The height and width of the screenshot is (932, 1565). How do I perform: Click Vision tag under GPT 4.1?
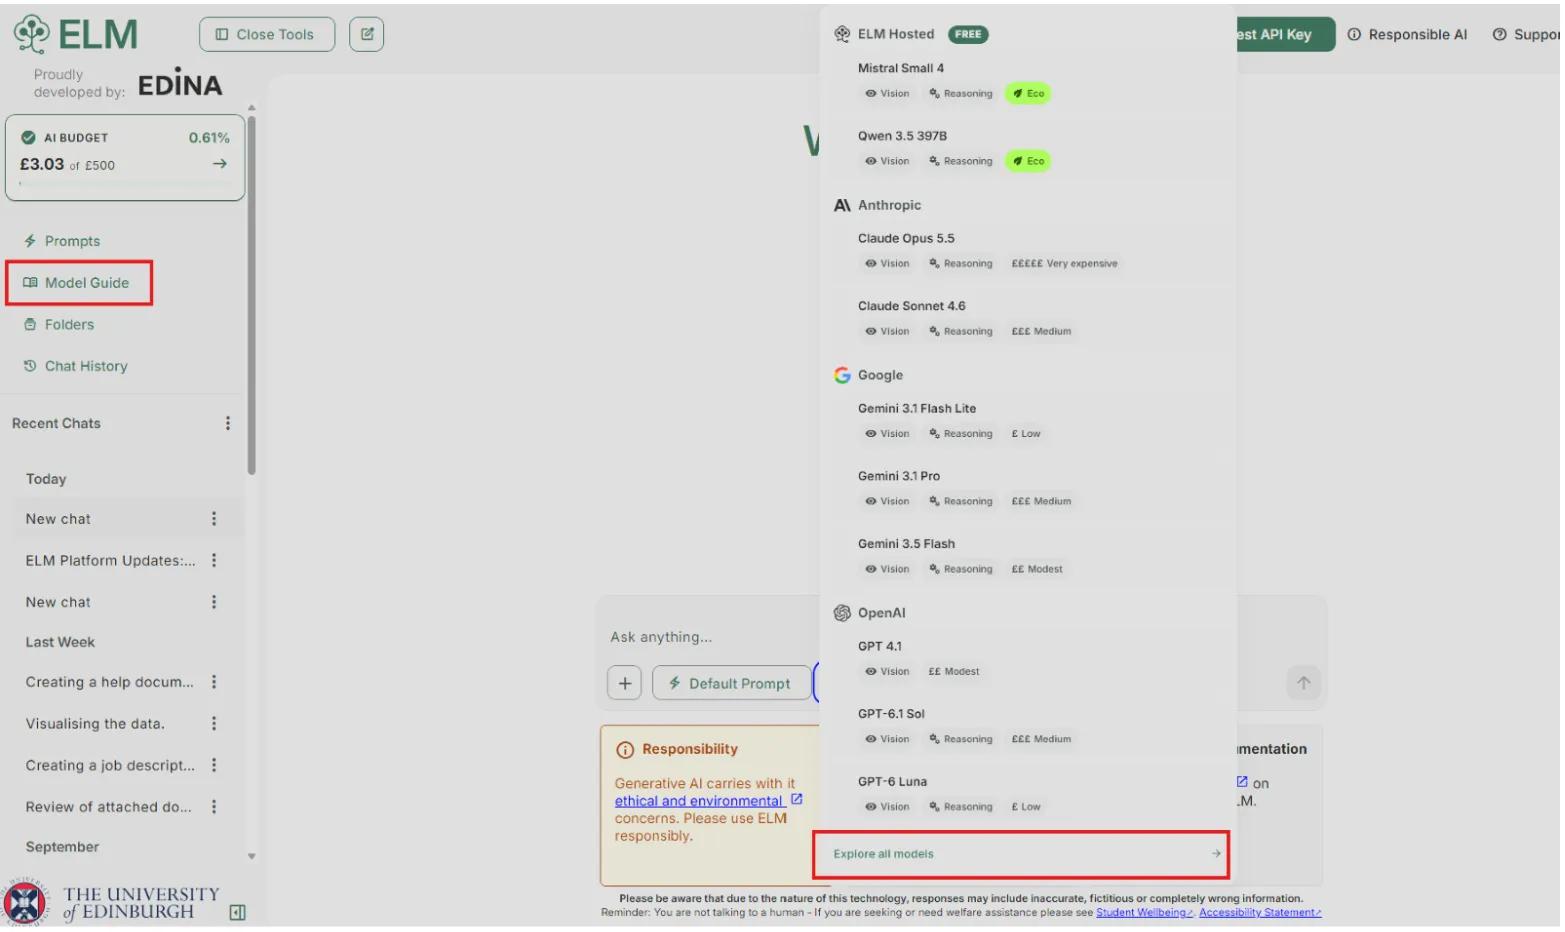887,672
